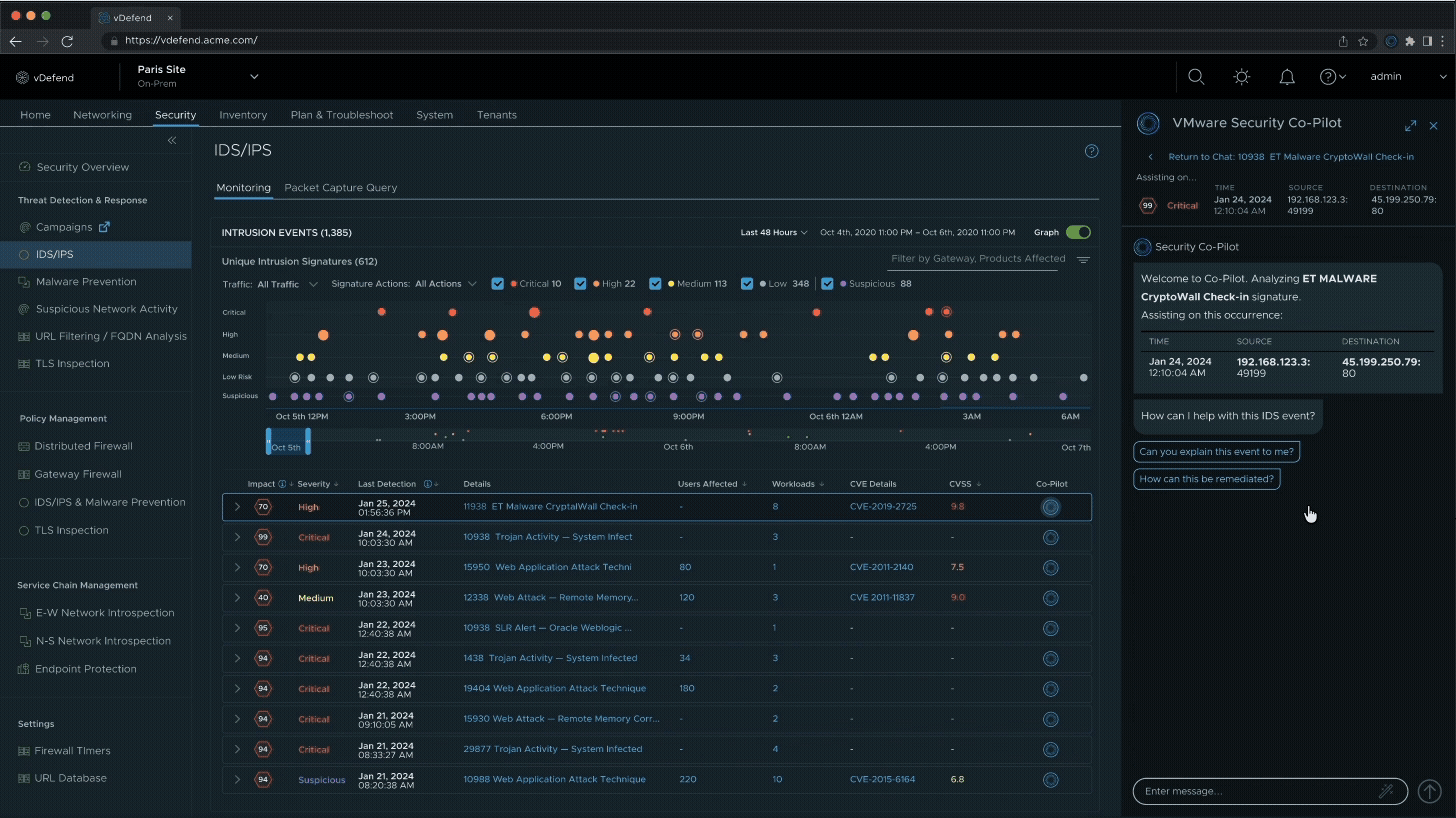
Task: Click the send message arrow button
Action: click(x=1428, y=791)
